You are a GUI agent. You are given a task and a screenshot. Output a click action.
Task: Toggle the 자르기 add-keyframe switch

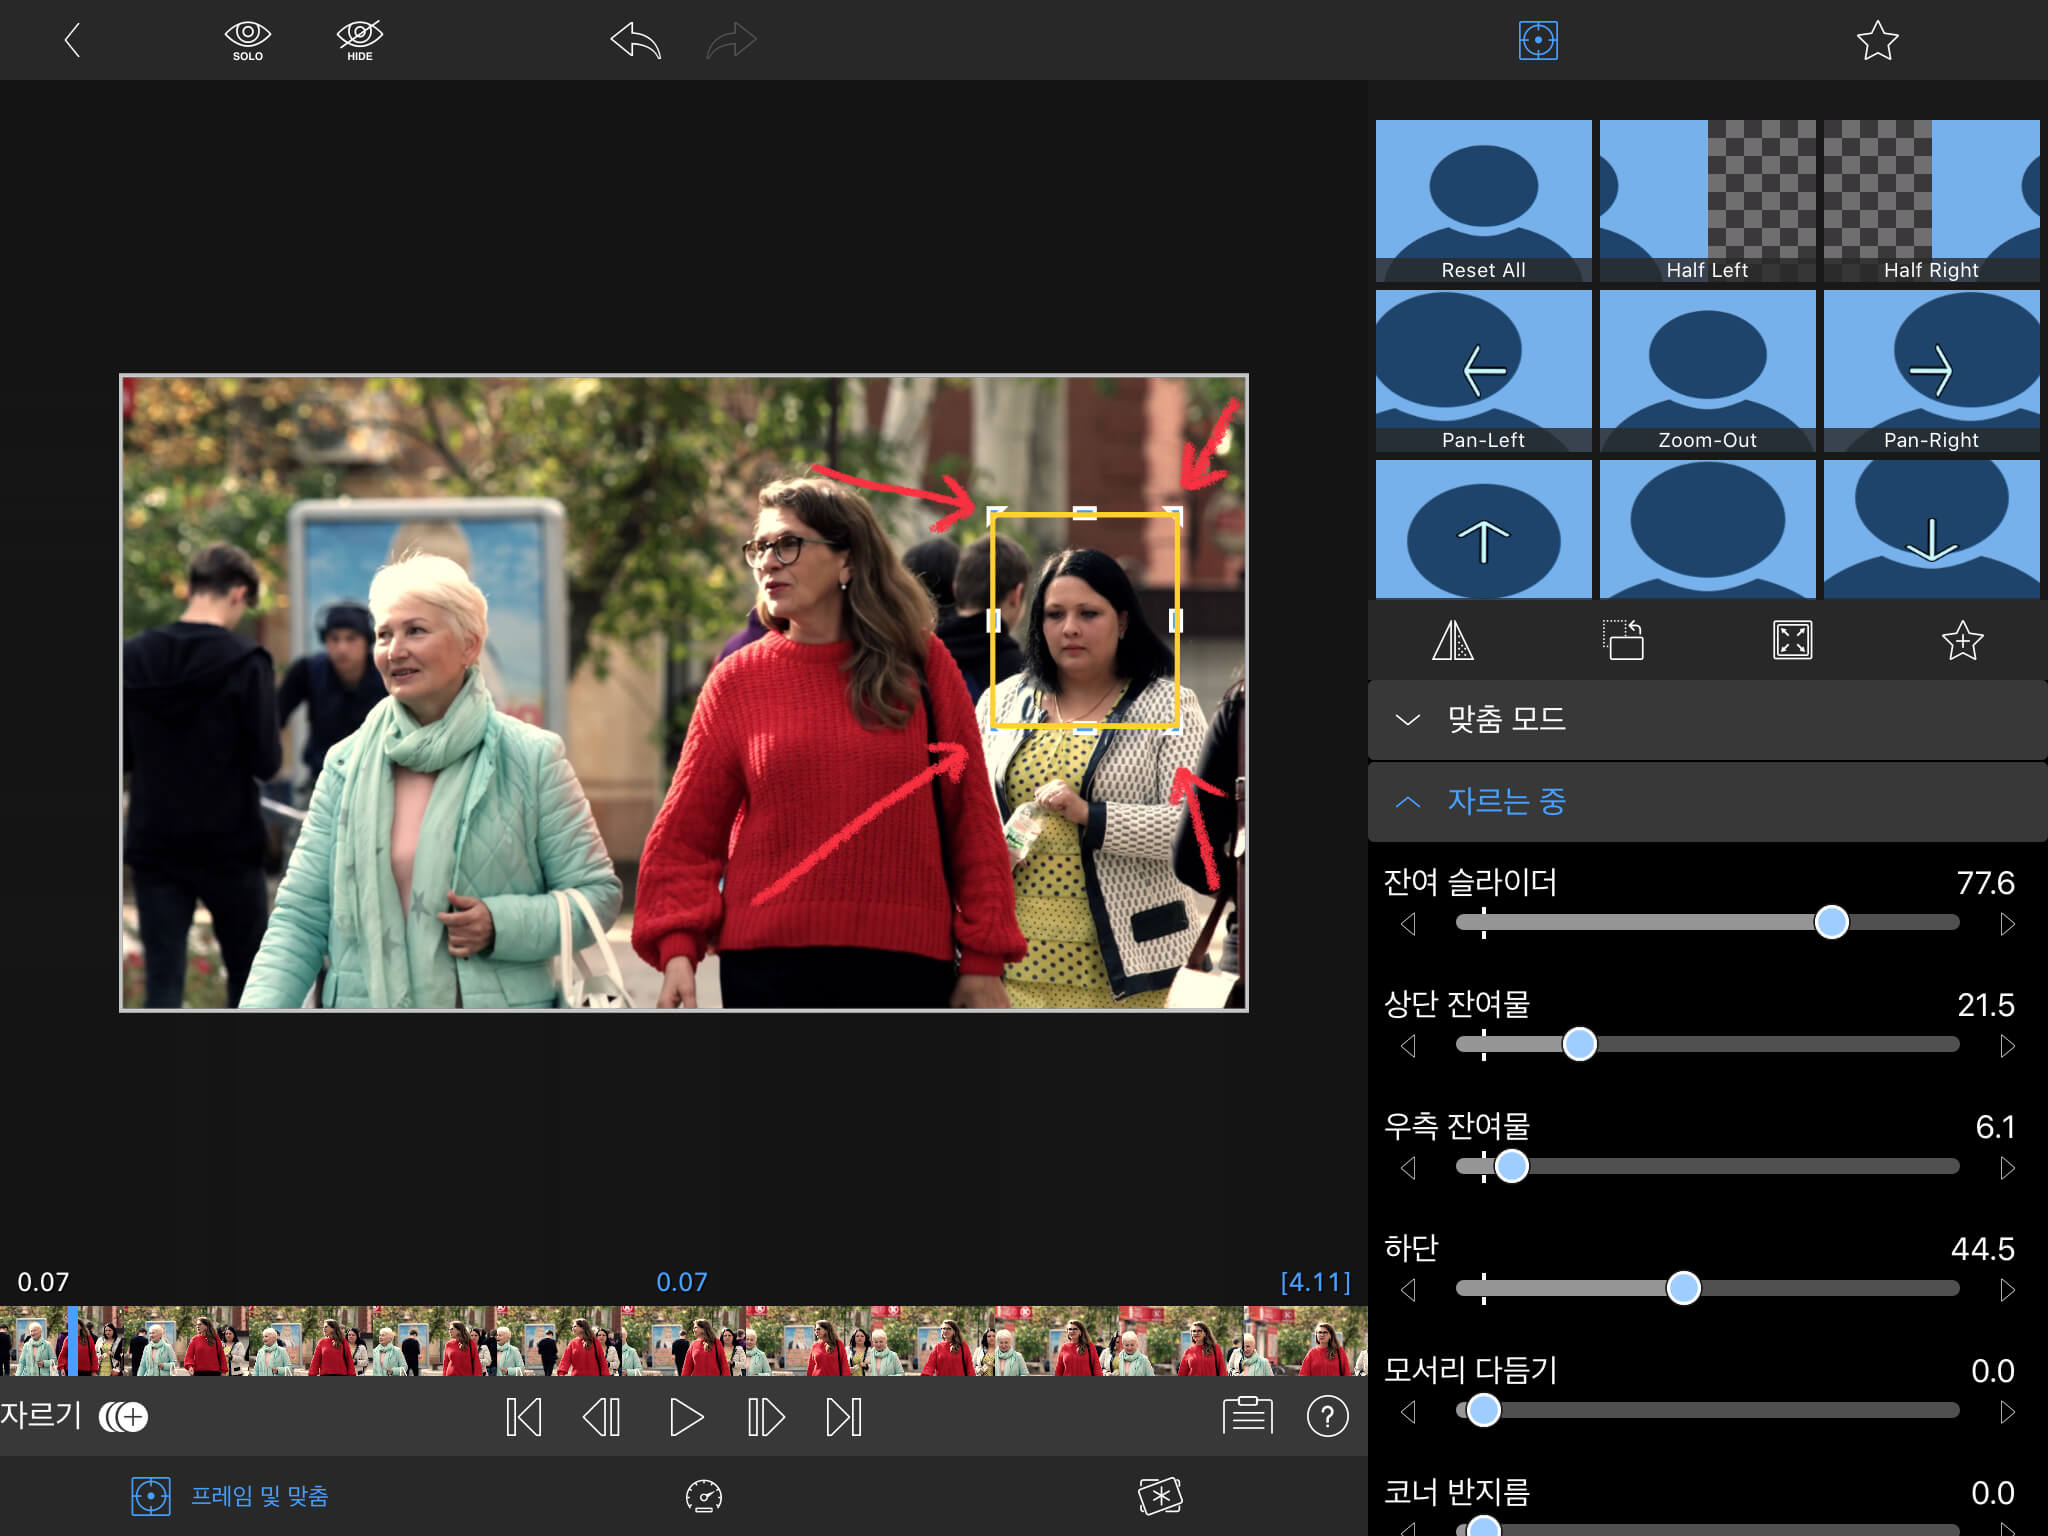coord(124,1416)
